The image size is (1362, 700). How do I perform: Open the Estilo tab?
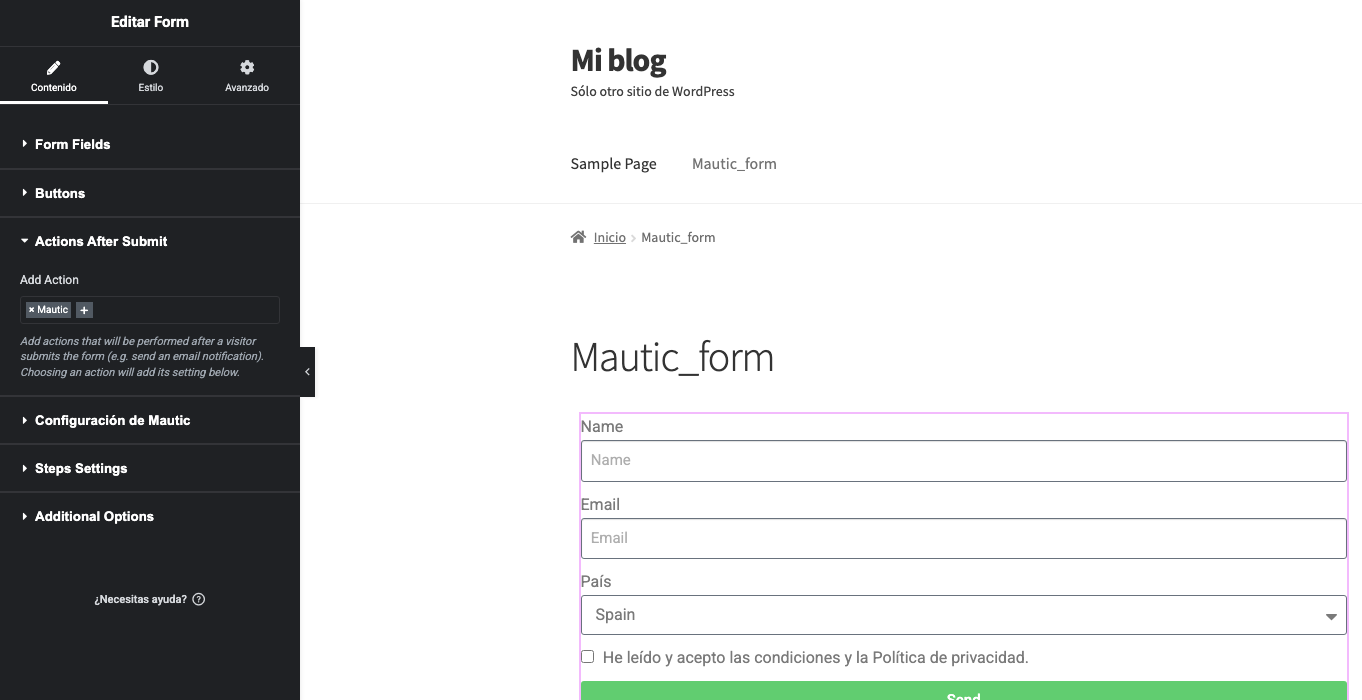point(150,75)
